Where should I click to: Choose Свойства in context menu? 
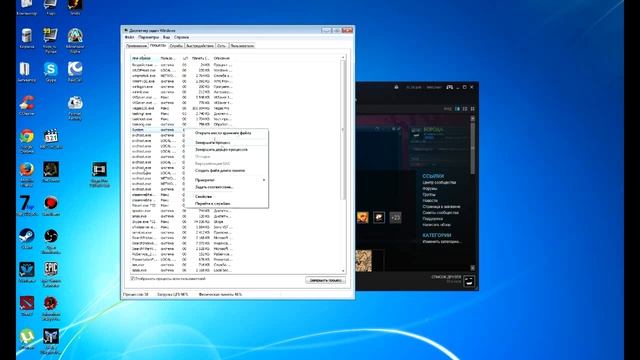pyautogui.click(x=203, y=197)
